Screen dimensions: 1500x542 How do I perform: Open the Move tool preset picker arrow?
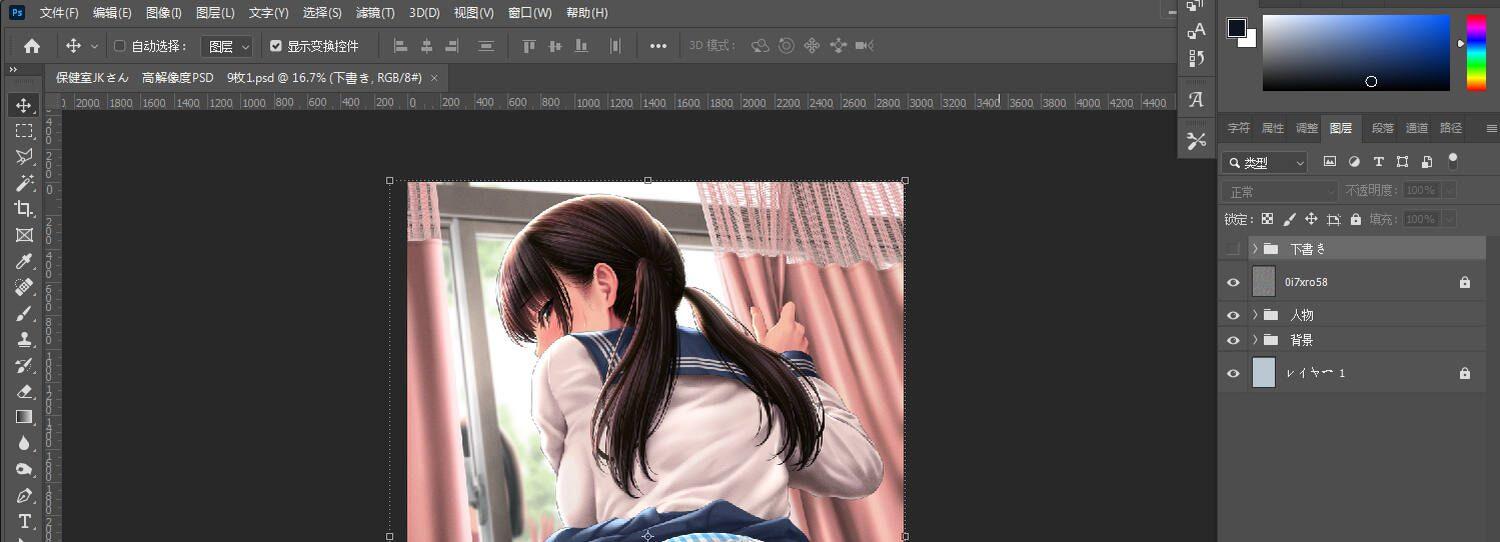95,46
